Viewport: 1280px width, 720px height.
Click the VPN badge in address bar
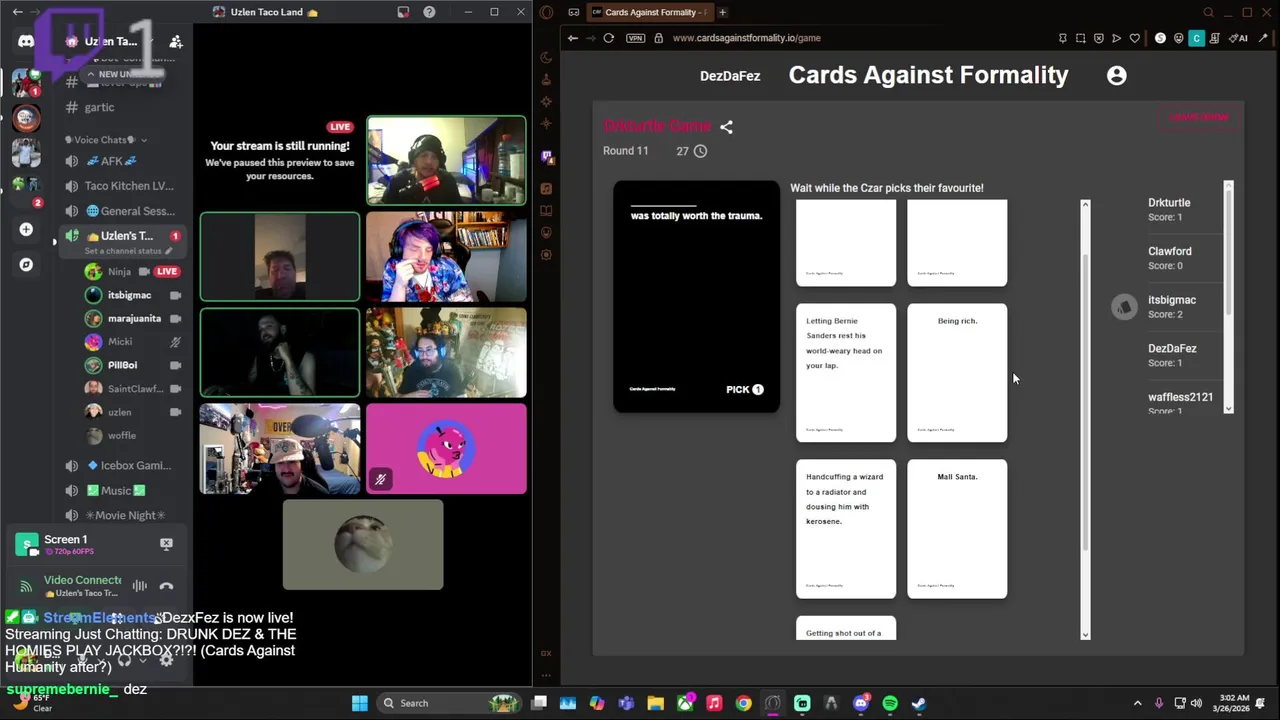pyautogui.click(x=636, y=38)
